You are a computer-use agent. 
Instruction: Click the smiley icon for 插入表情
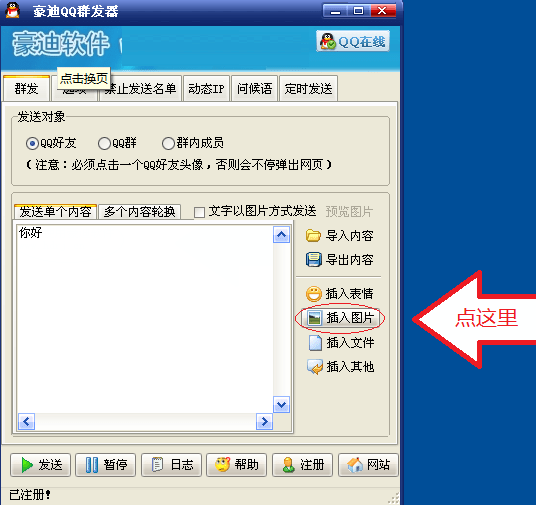[x=313, y=294]
